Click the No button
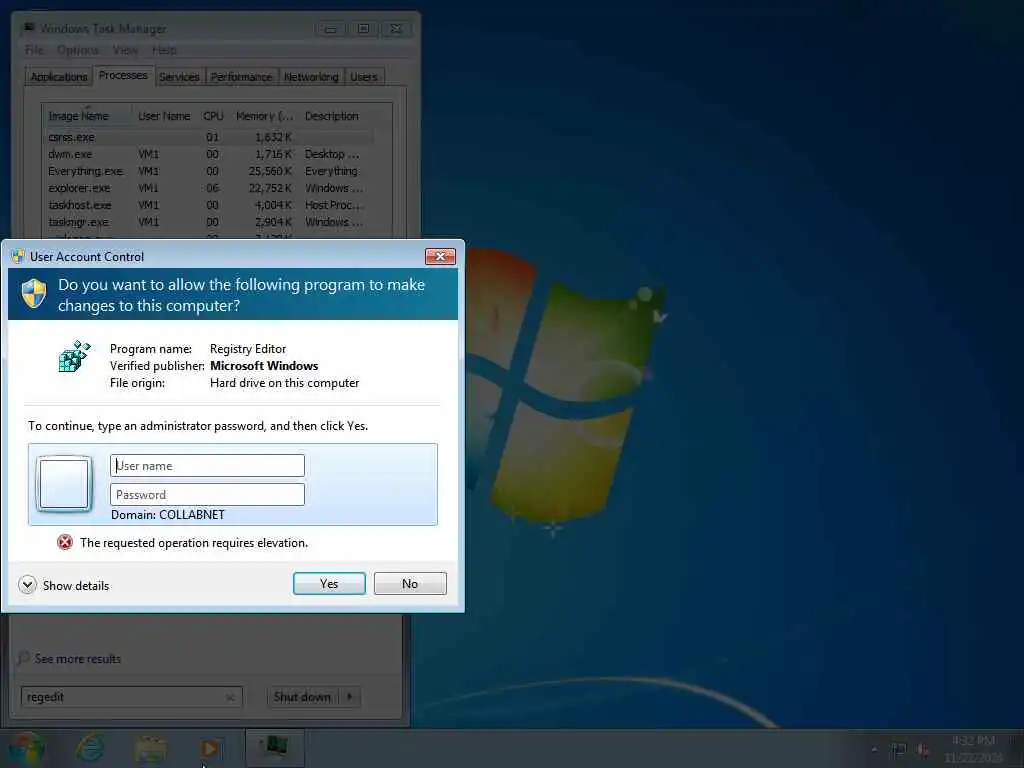Viewport: 1024px width, 768px height. click(410, 583)
